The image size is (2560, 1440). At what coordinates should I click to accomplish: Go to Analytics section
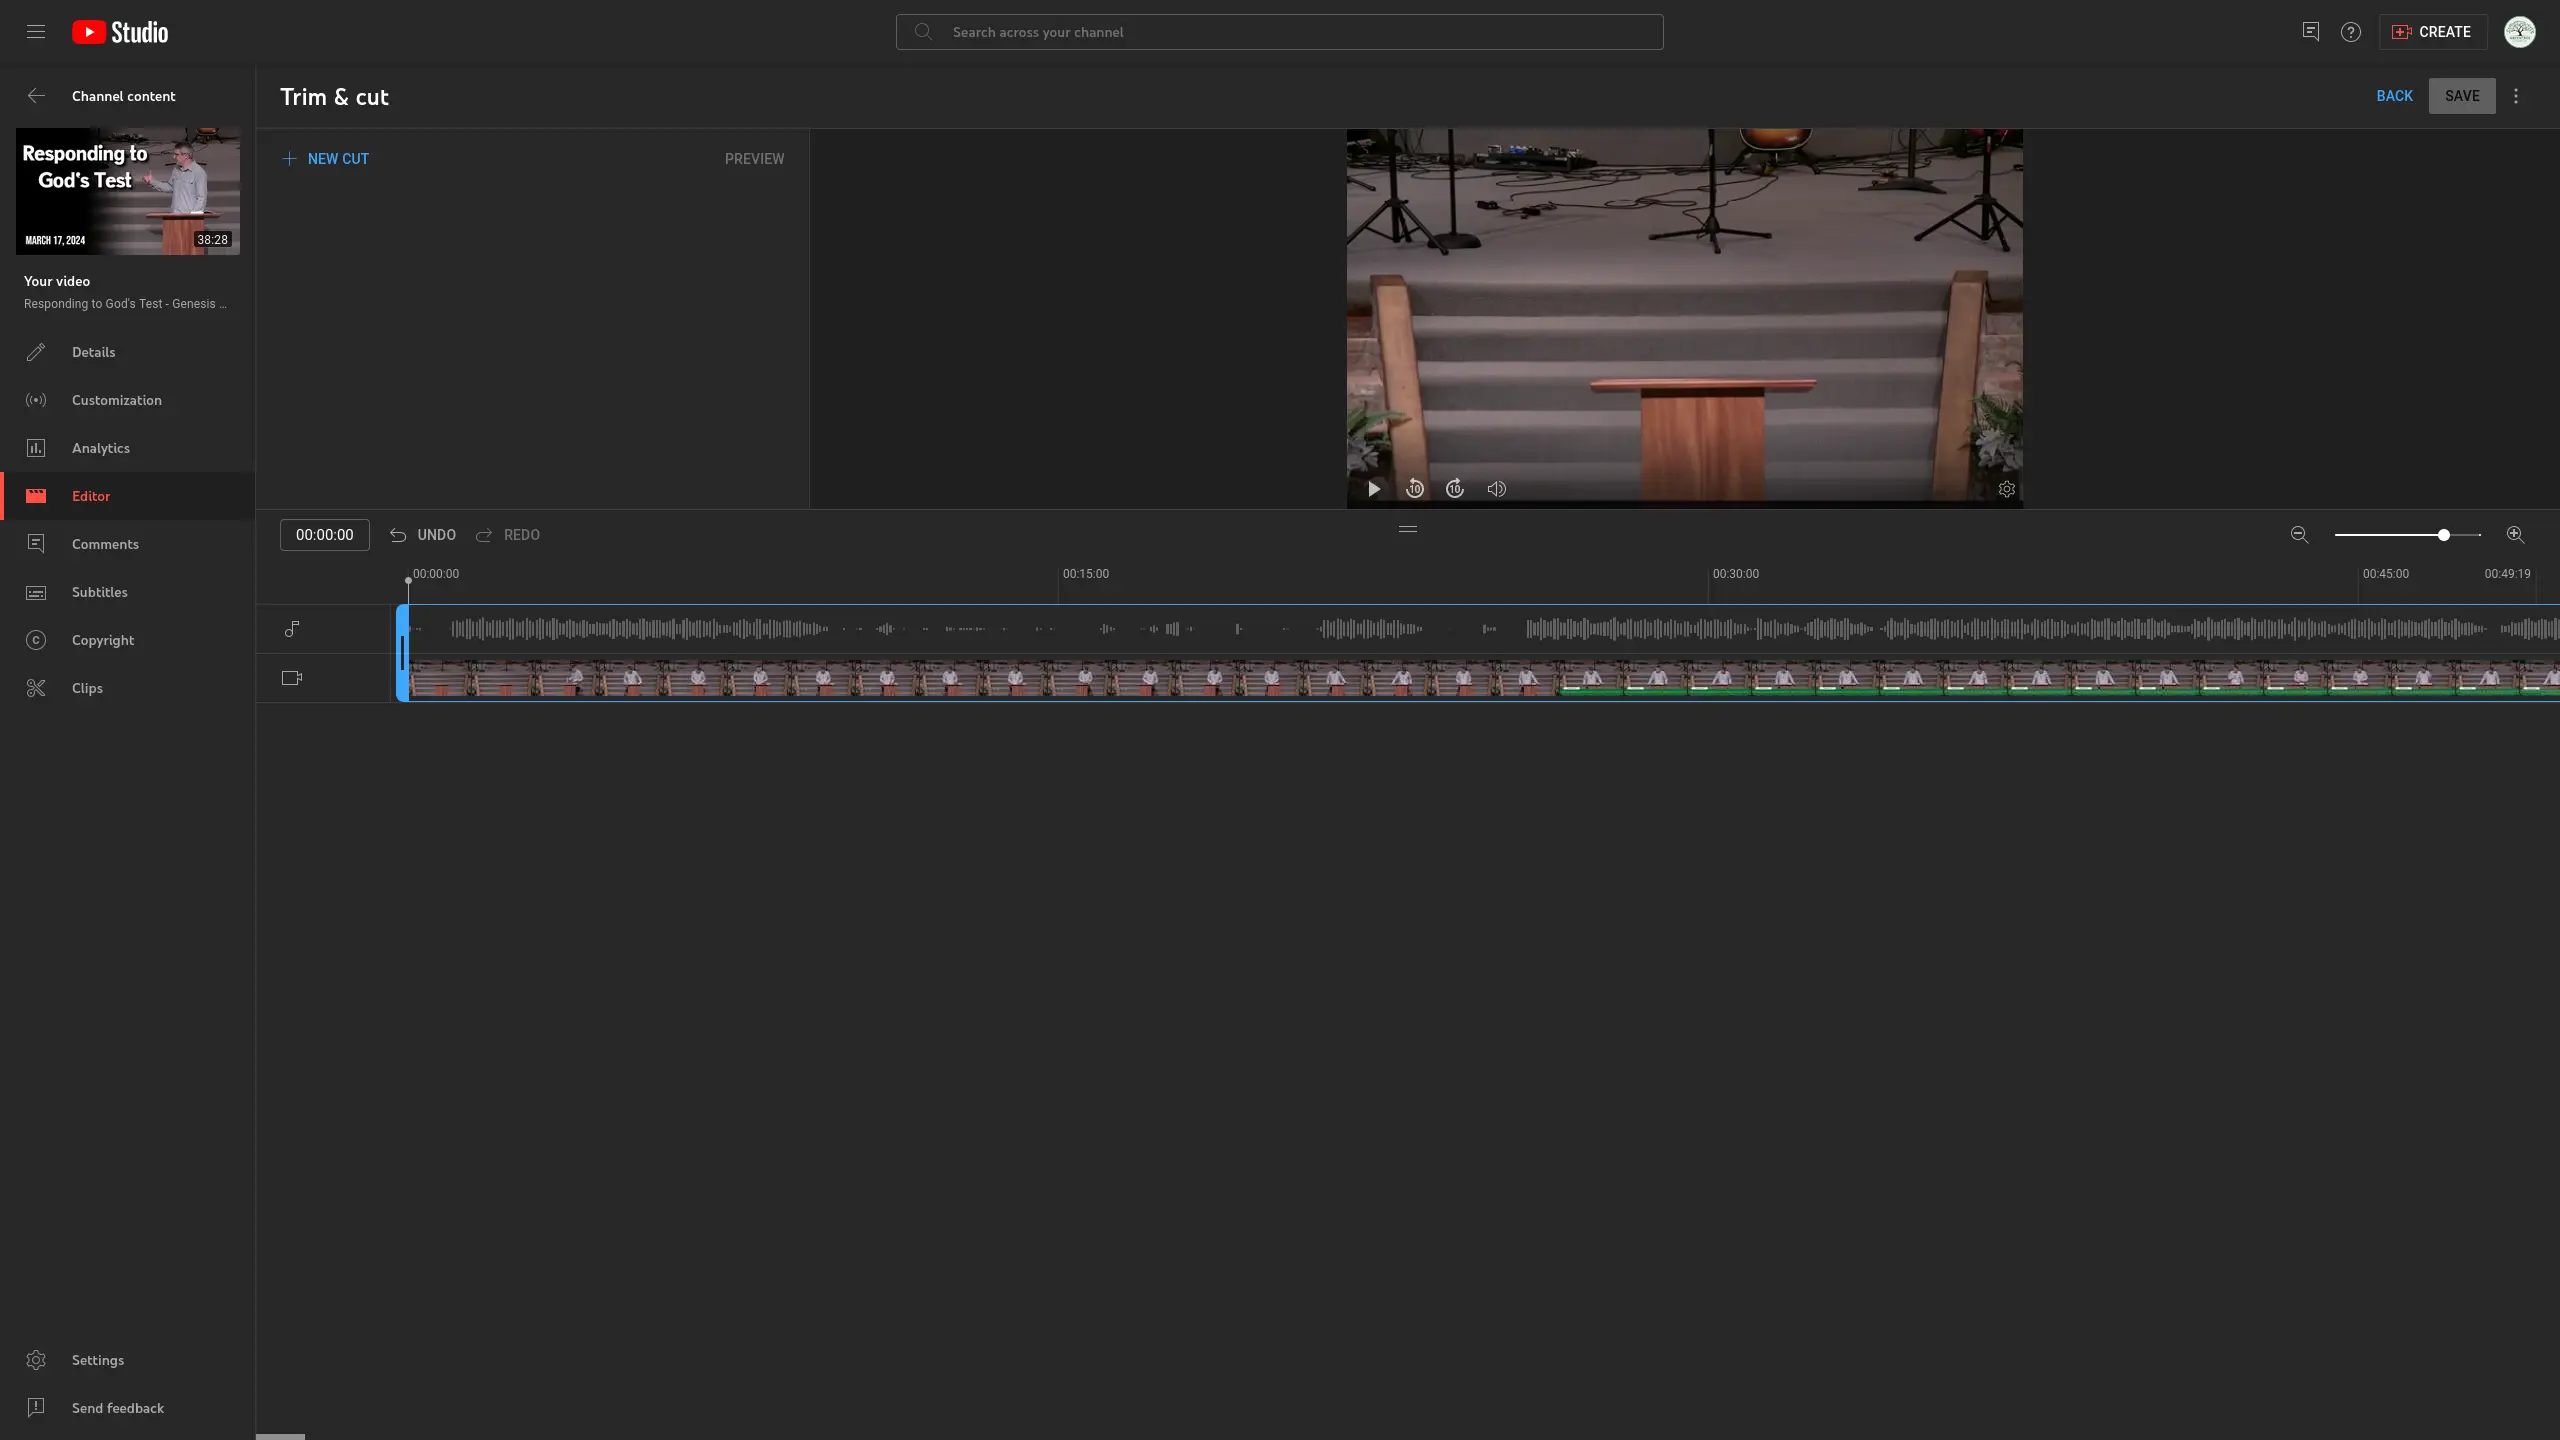click(x=100, y=448)
